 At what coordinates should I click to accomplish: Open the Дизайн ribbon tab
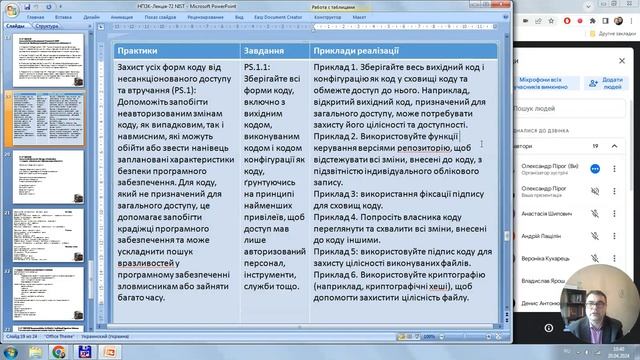pyautogui.click(x=91, y=17)
